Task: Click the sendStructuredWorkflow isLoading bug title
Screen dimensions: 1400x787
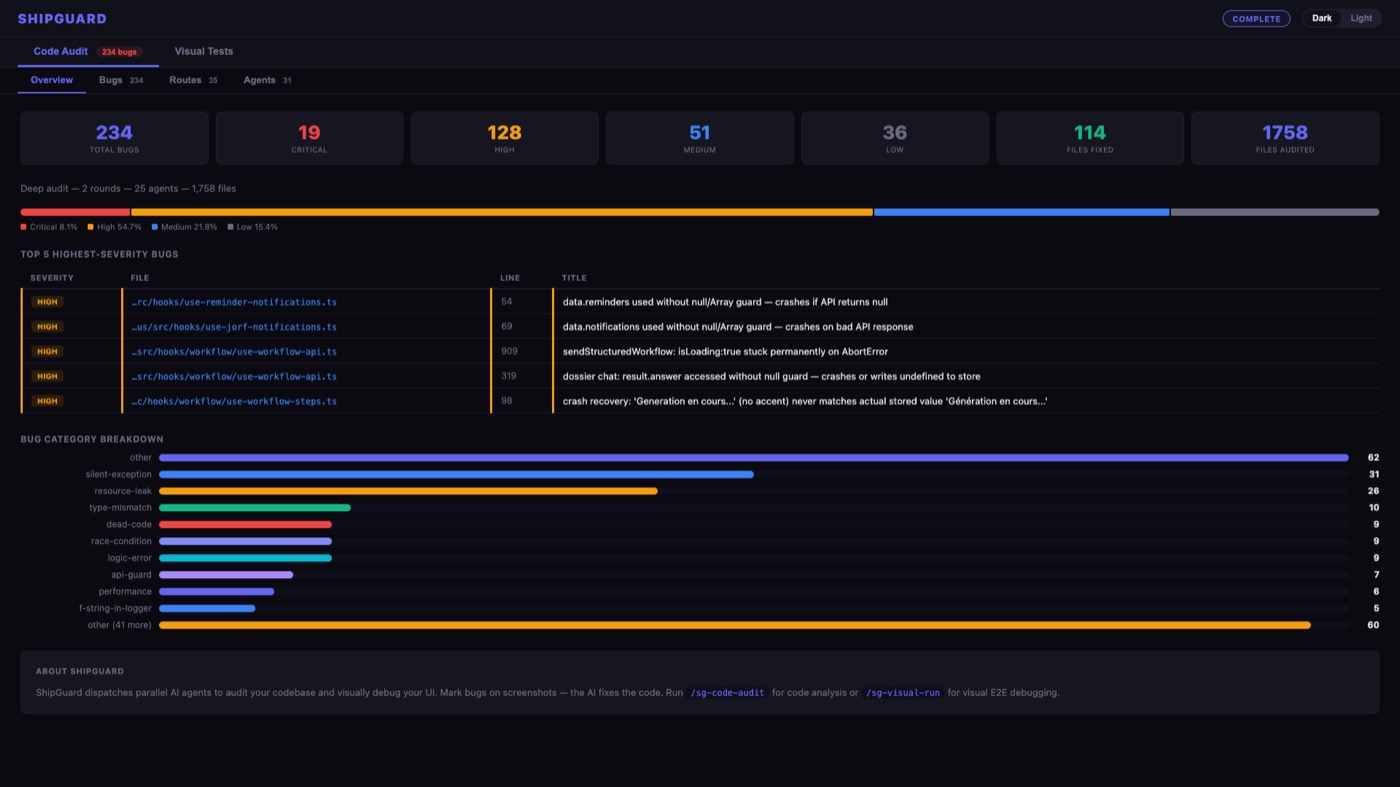Action: click(725, 352)
